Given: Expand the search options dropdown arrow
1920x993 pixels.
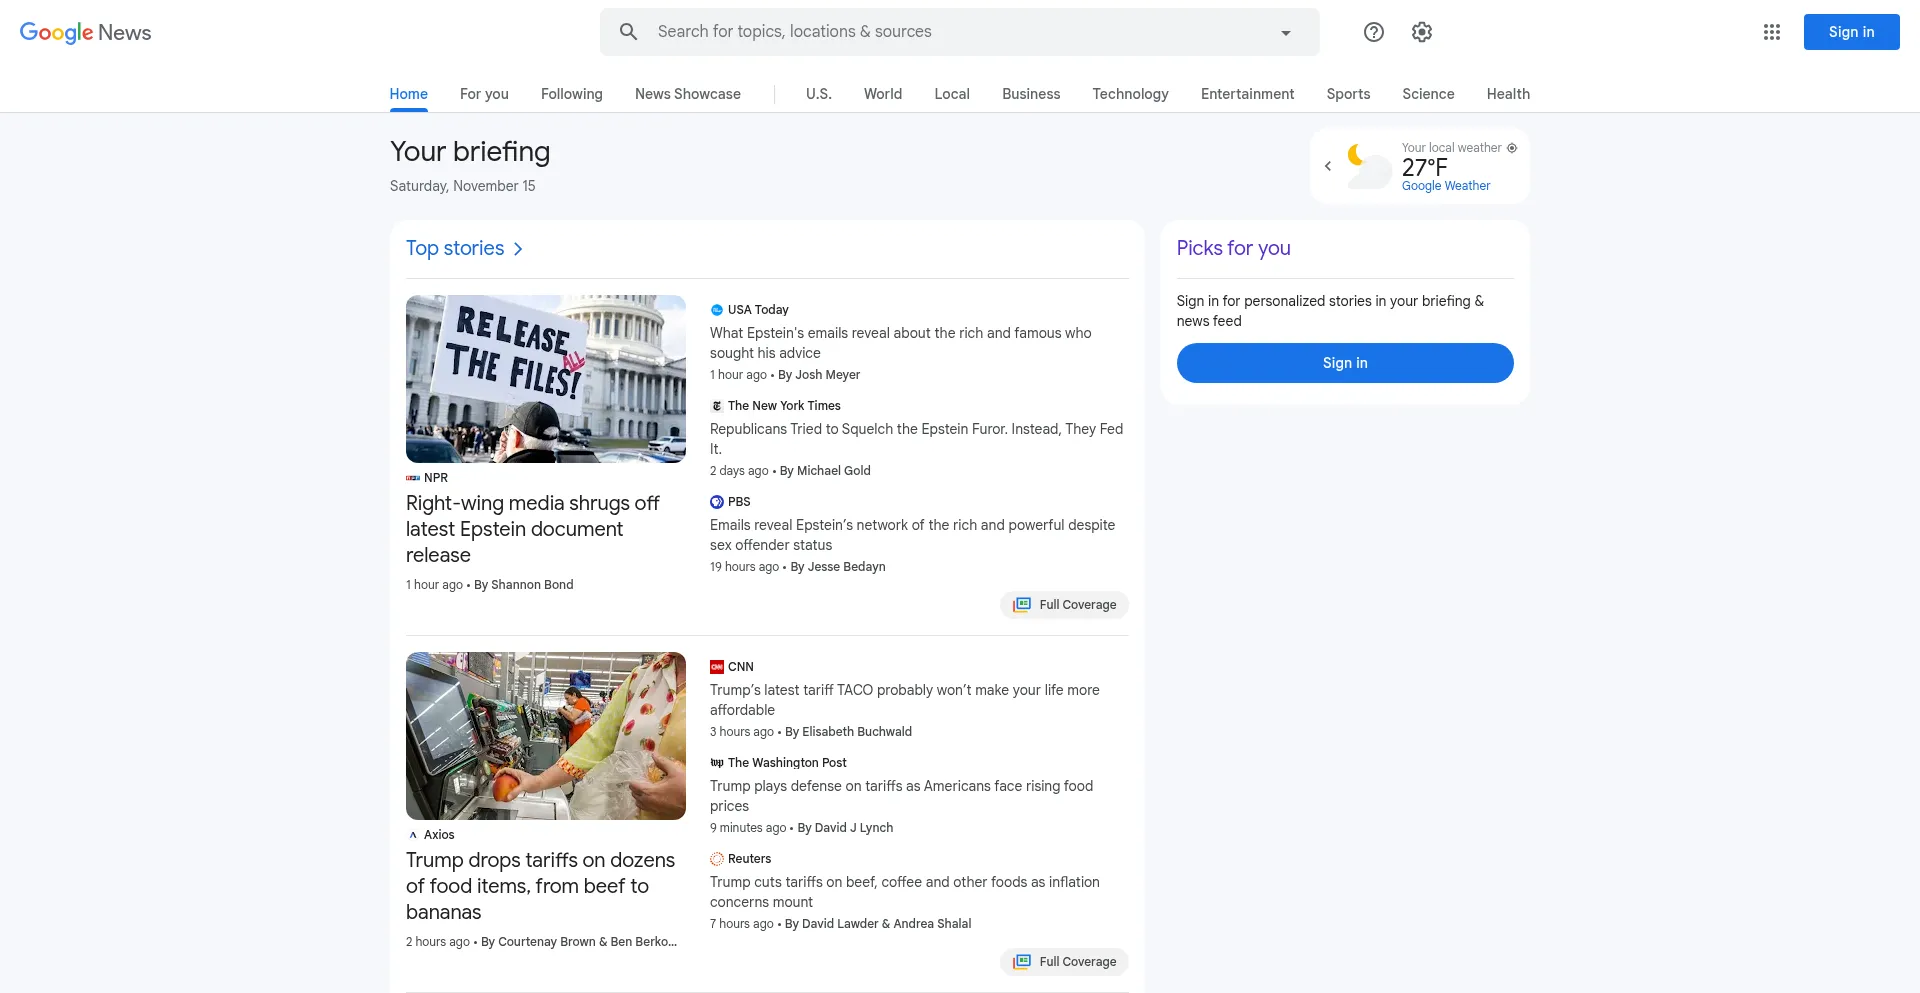Looking at the screenshot, I should [x=1286, y=33].
